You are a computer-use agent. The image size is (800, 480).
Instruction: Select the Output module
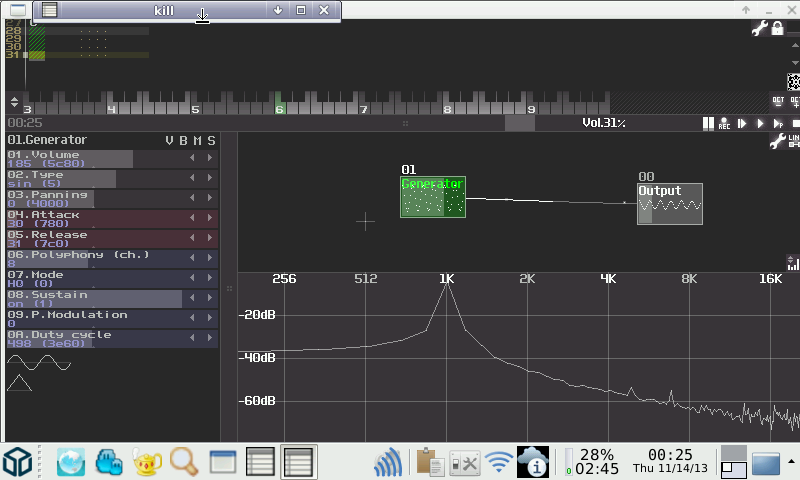669,203
